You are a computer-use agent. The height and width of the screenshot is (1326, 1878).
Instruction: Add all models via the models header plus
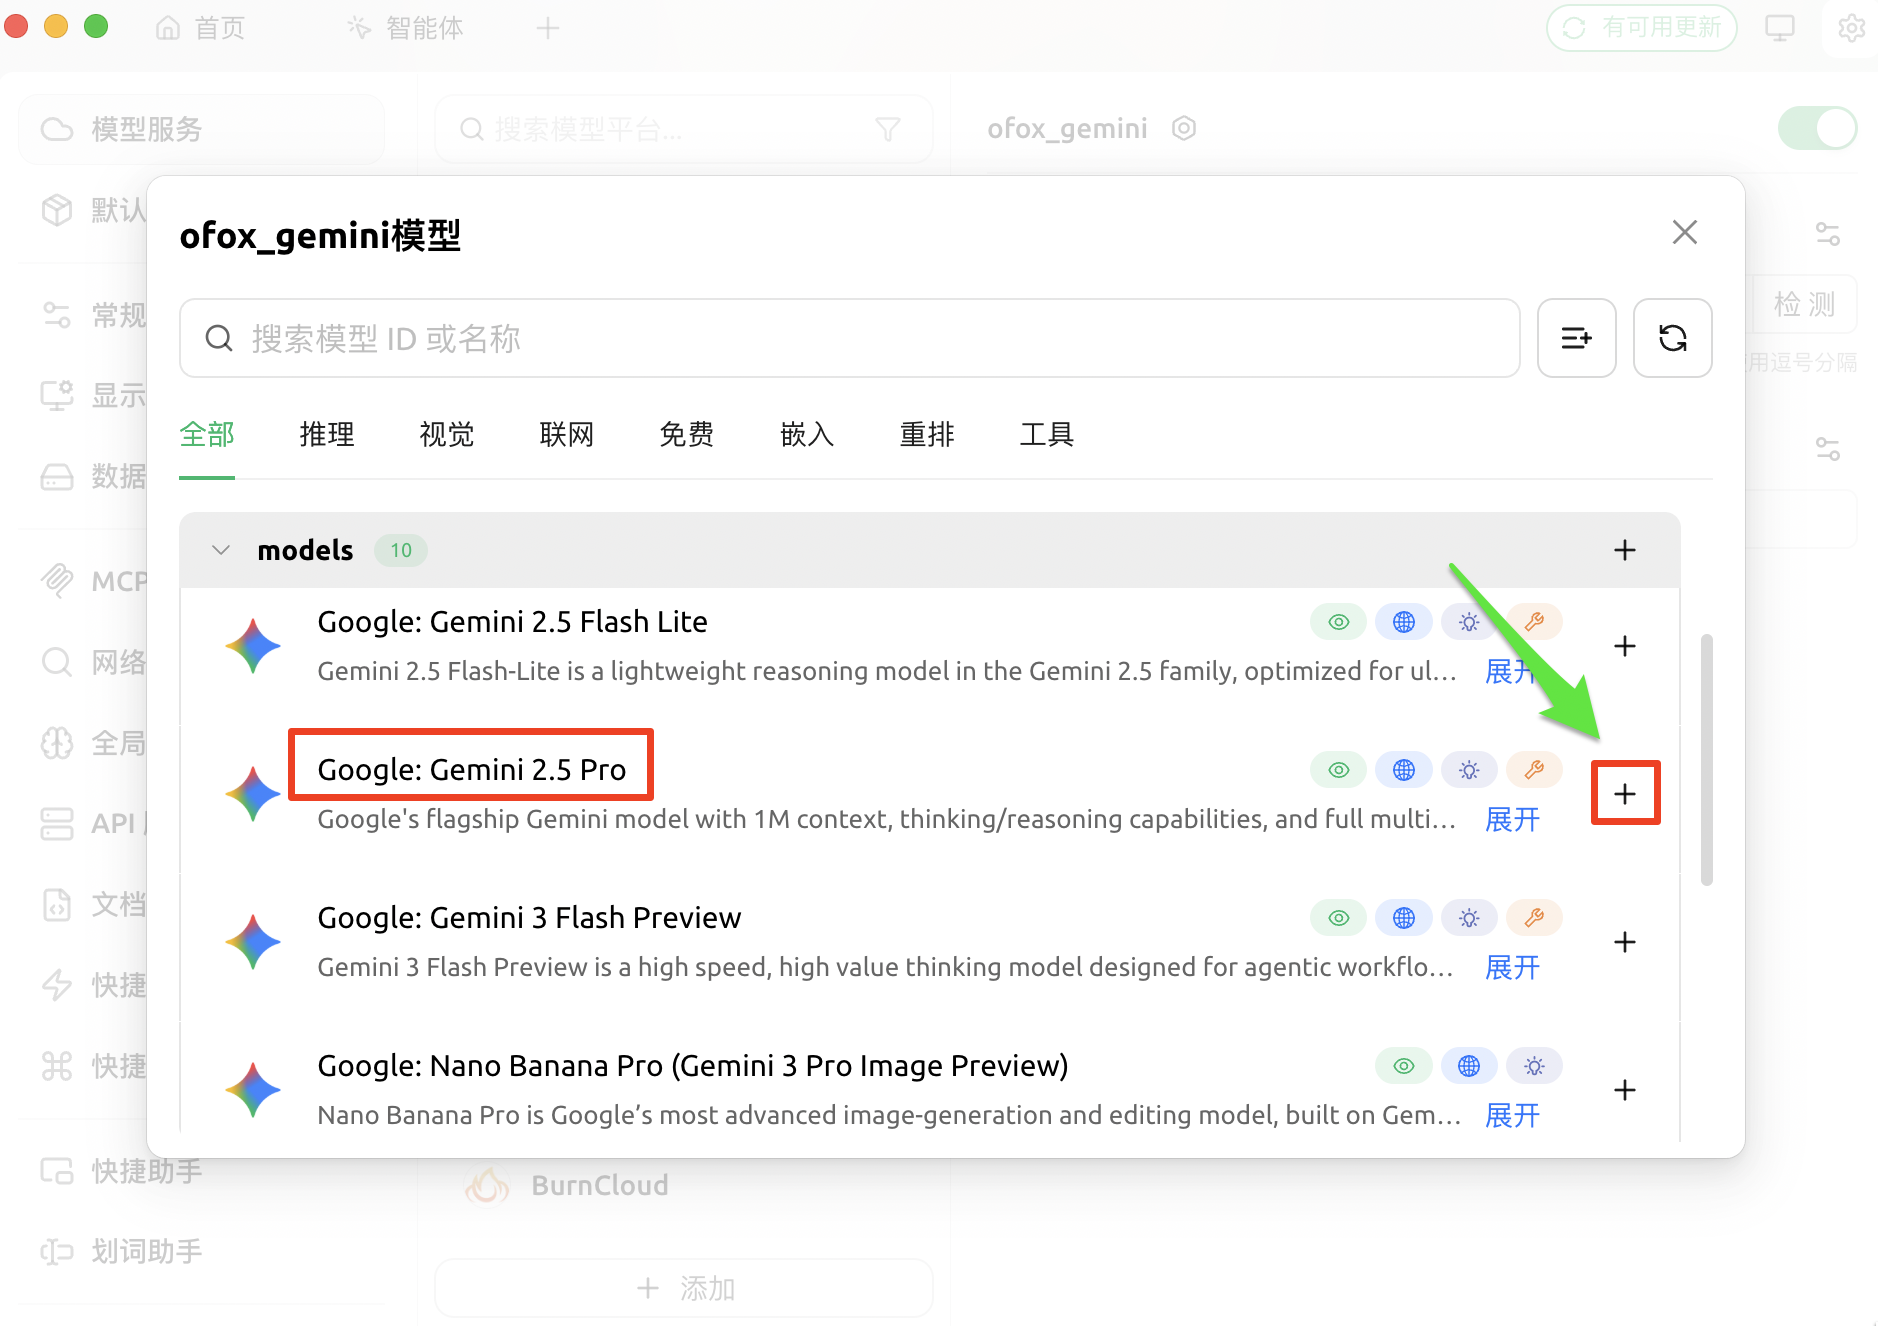1625,550
